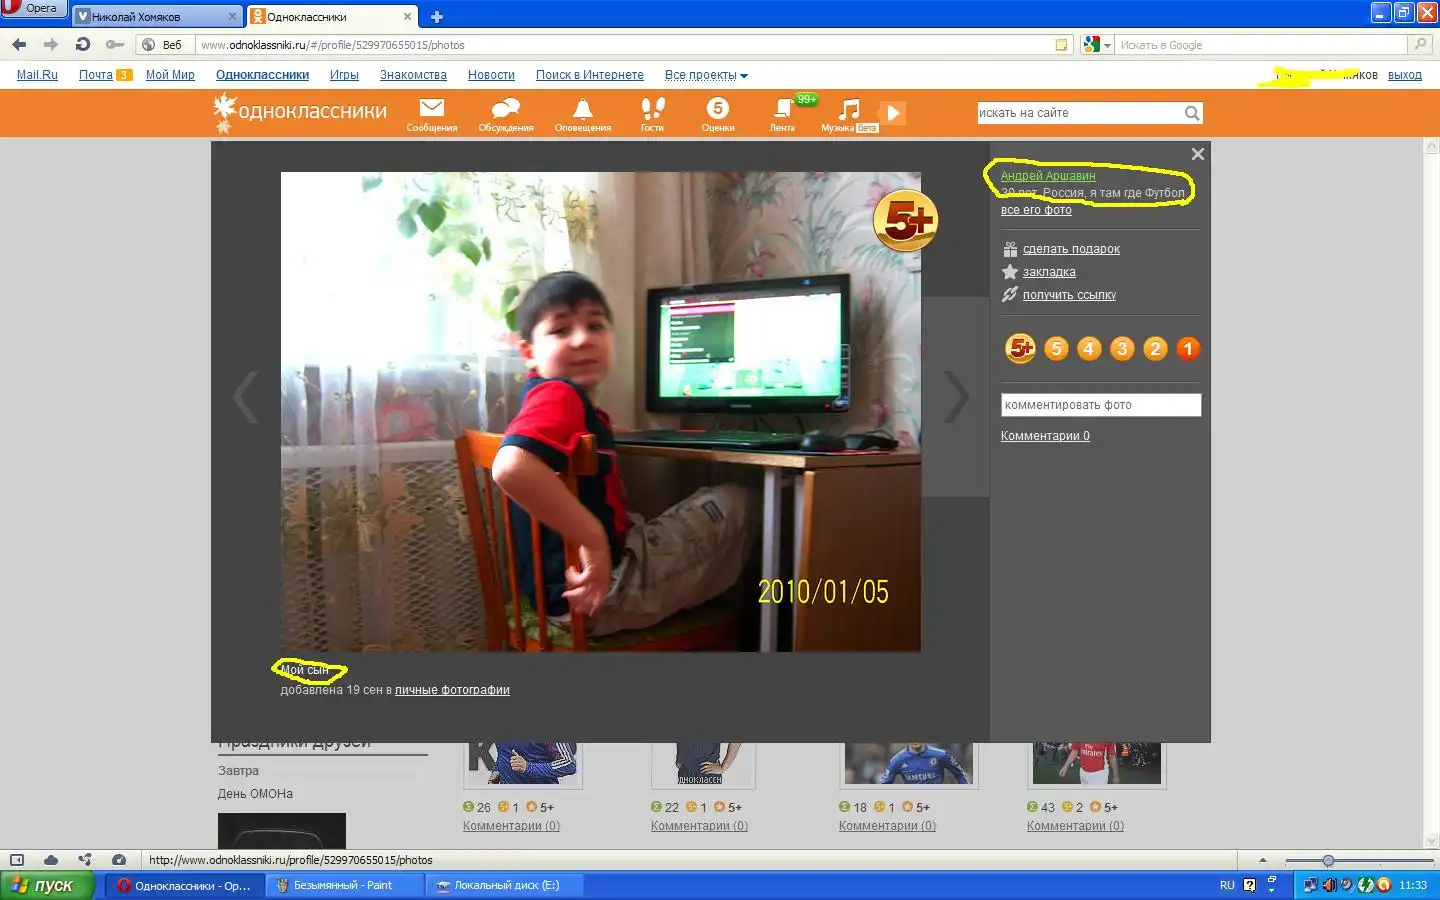Open the Windows пуск start button
This screenshot has width=1440, height=900.
point(47,885)
